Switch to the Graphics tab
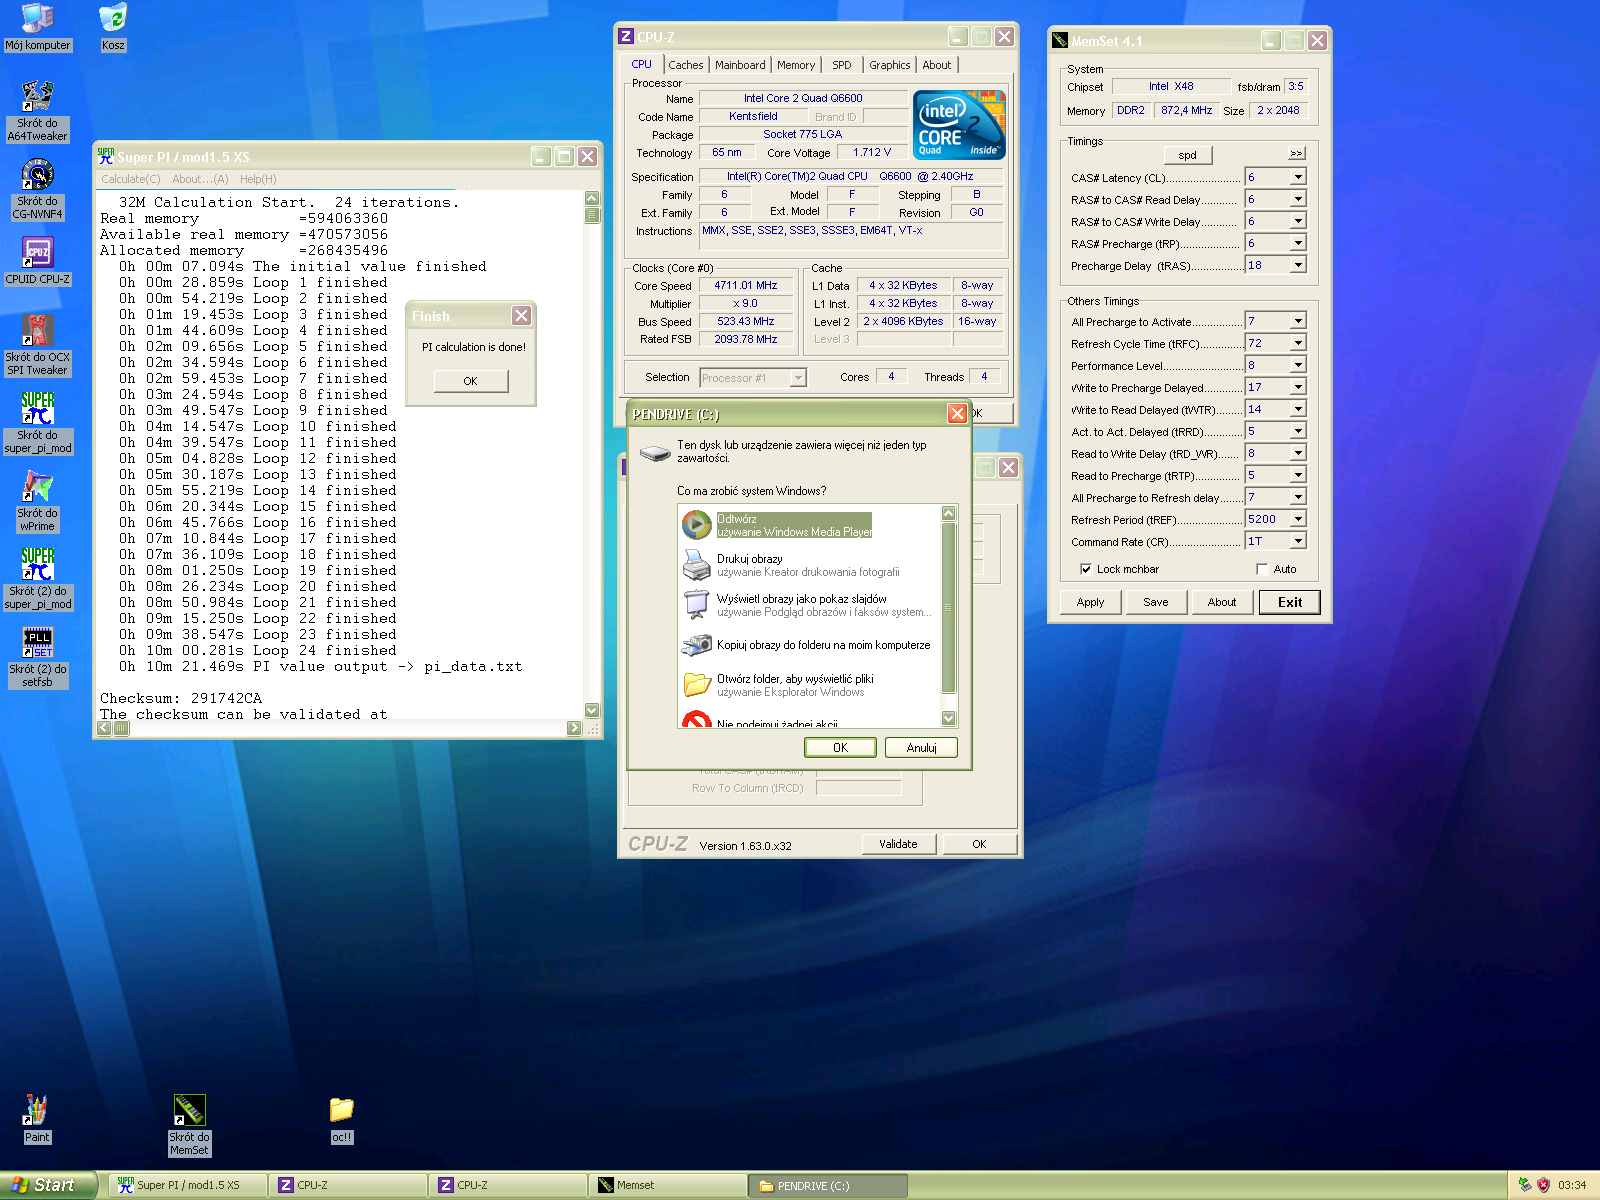 point(889,65)
